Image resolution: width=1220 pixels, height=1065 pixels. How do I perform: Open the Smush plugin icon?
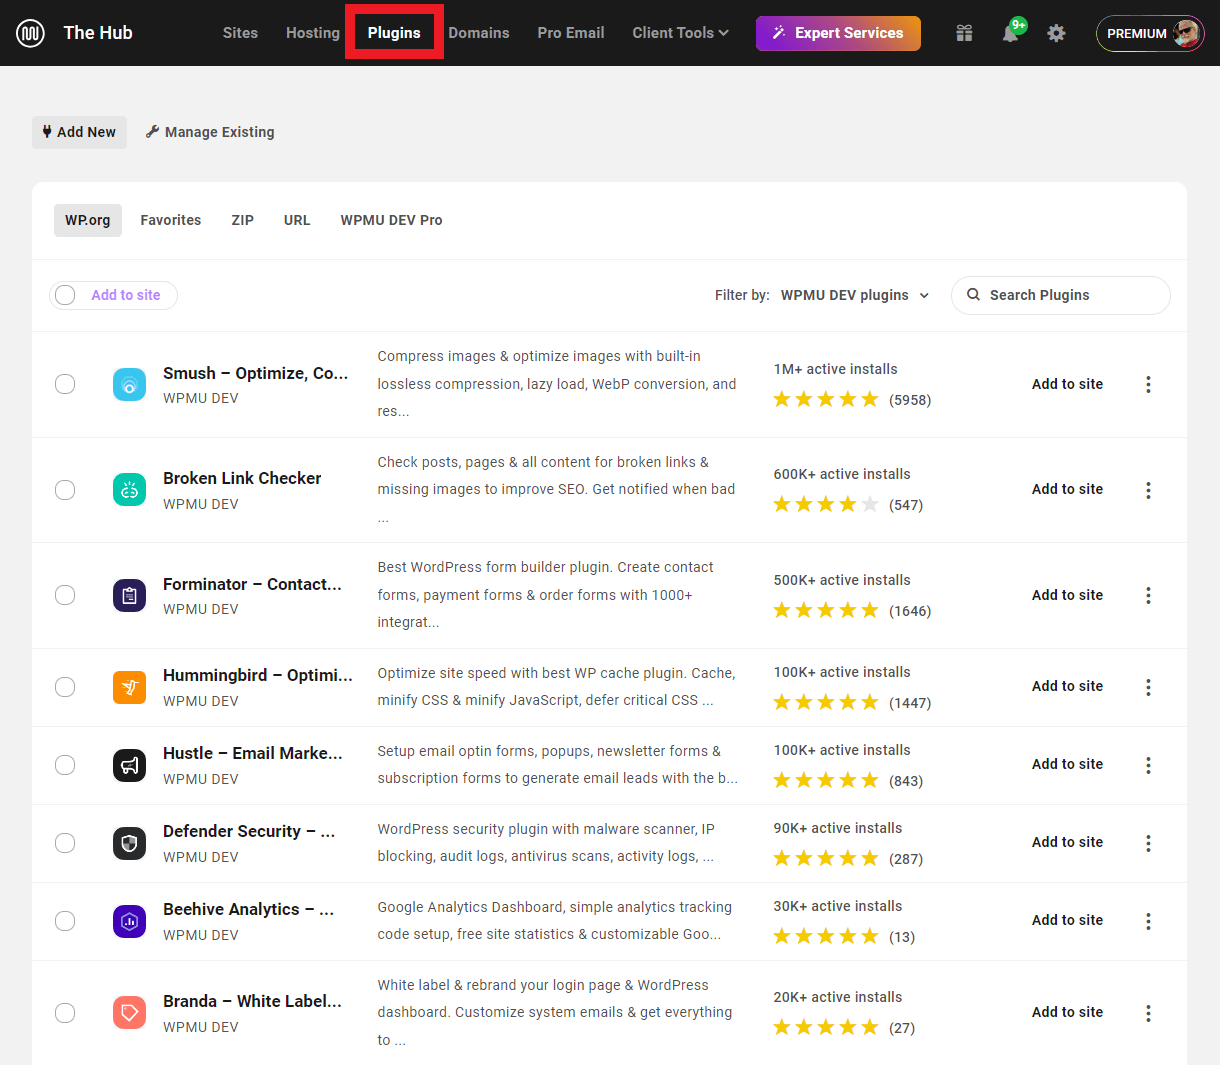point(129,384)
